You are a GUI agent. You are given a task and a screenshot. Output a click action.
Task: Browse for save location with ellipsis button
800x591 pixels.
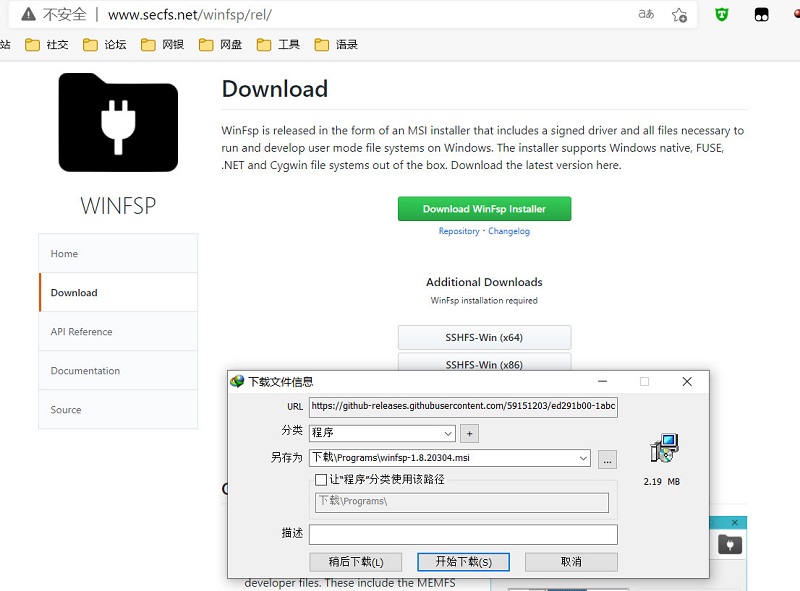click(607, 459)
